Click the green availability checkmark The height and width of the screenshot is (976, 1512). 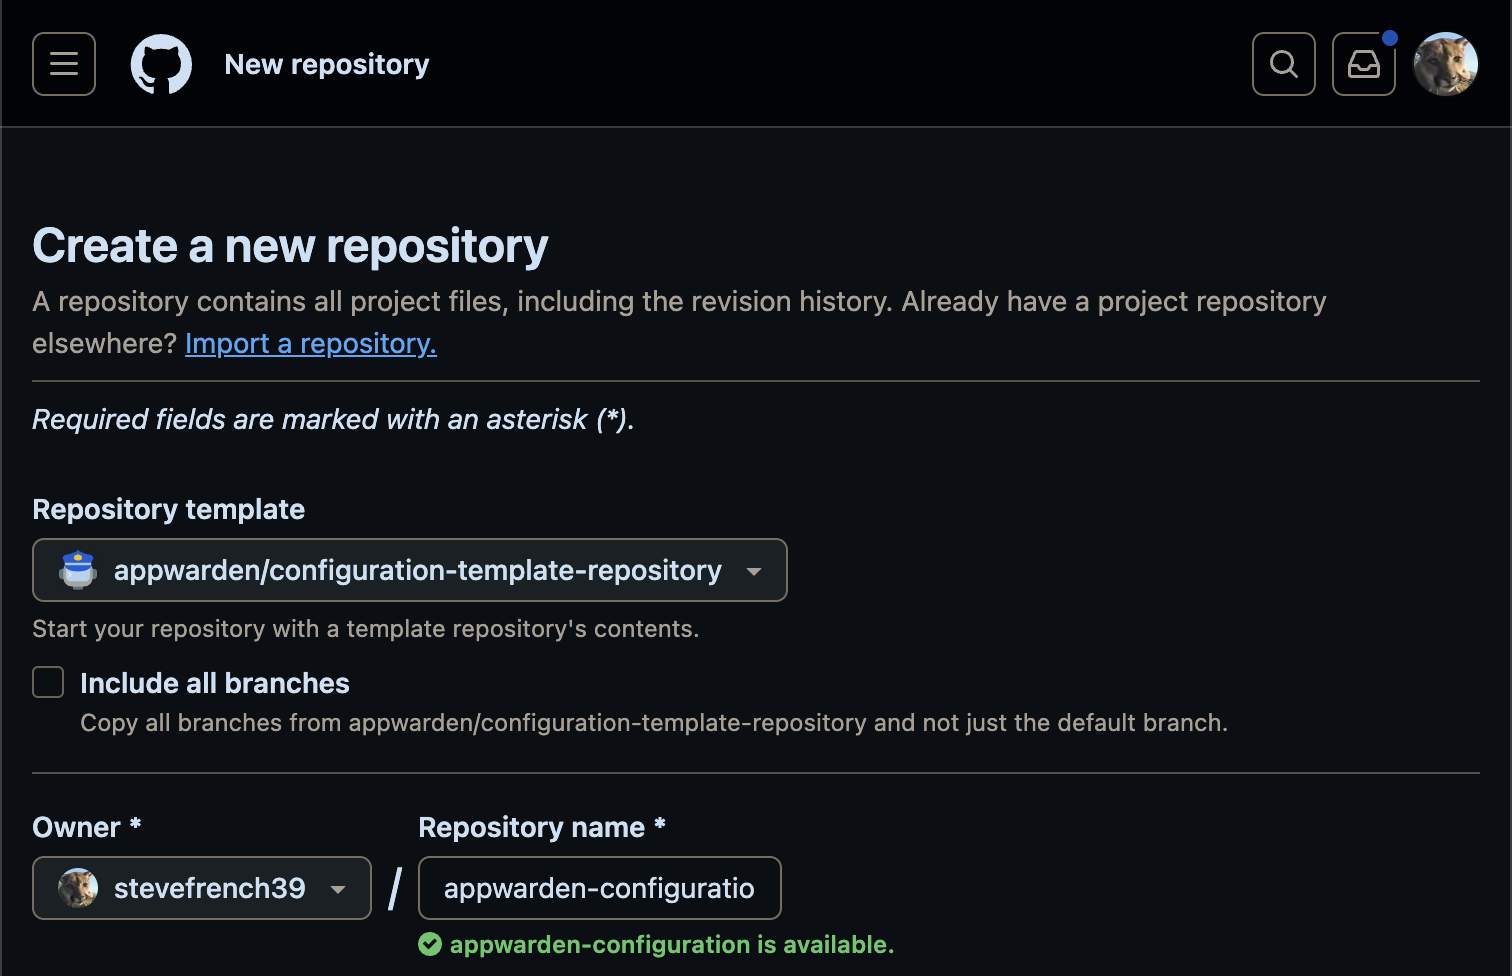430,944
